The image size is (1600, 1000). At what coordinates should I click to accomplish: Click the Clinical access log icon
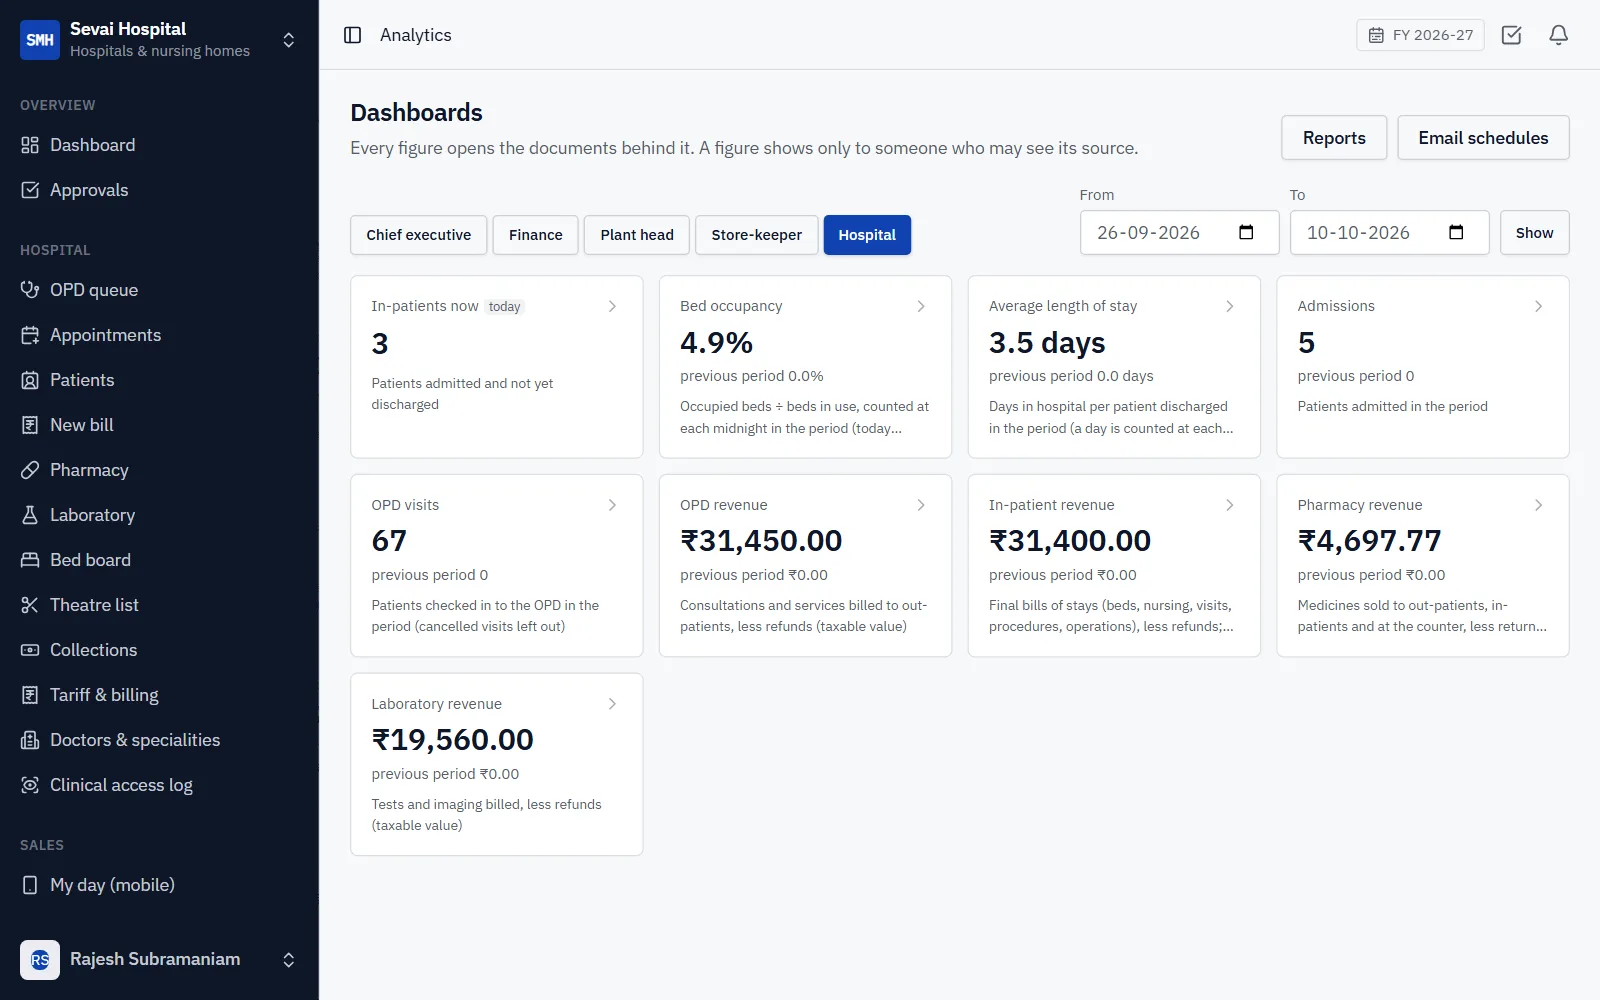30,785
